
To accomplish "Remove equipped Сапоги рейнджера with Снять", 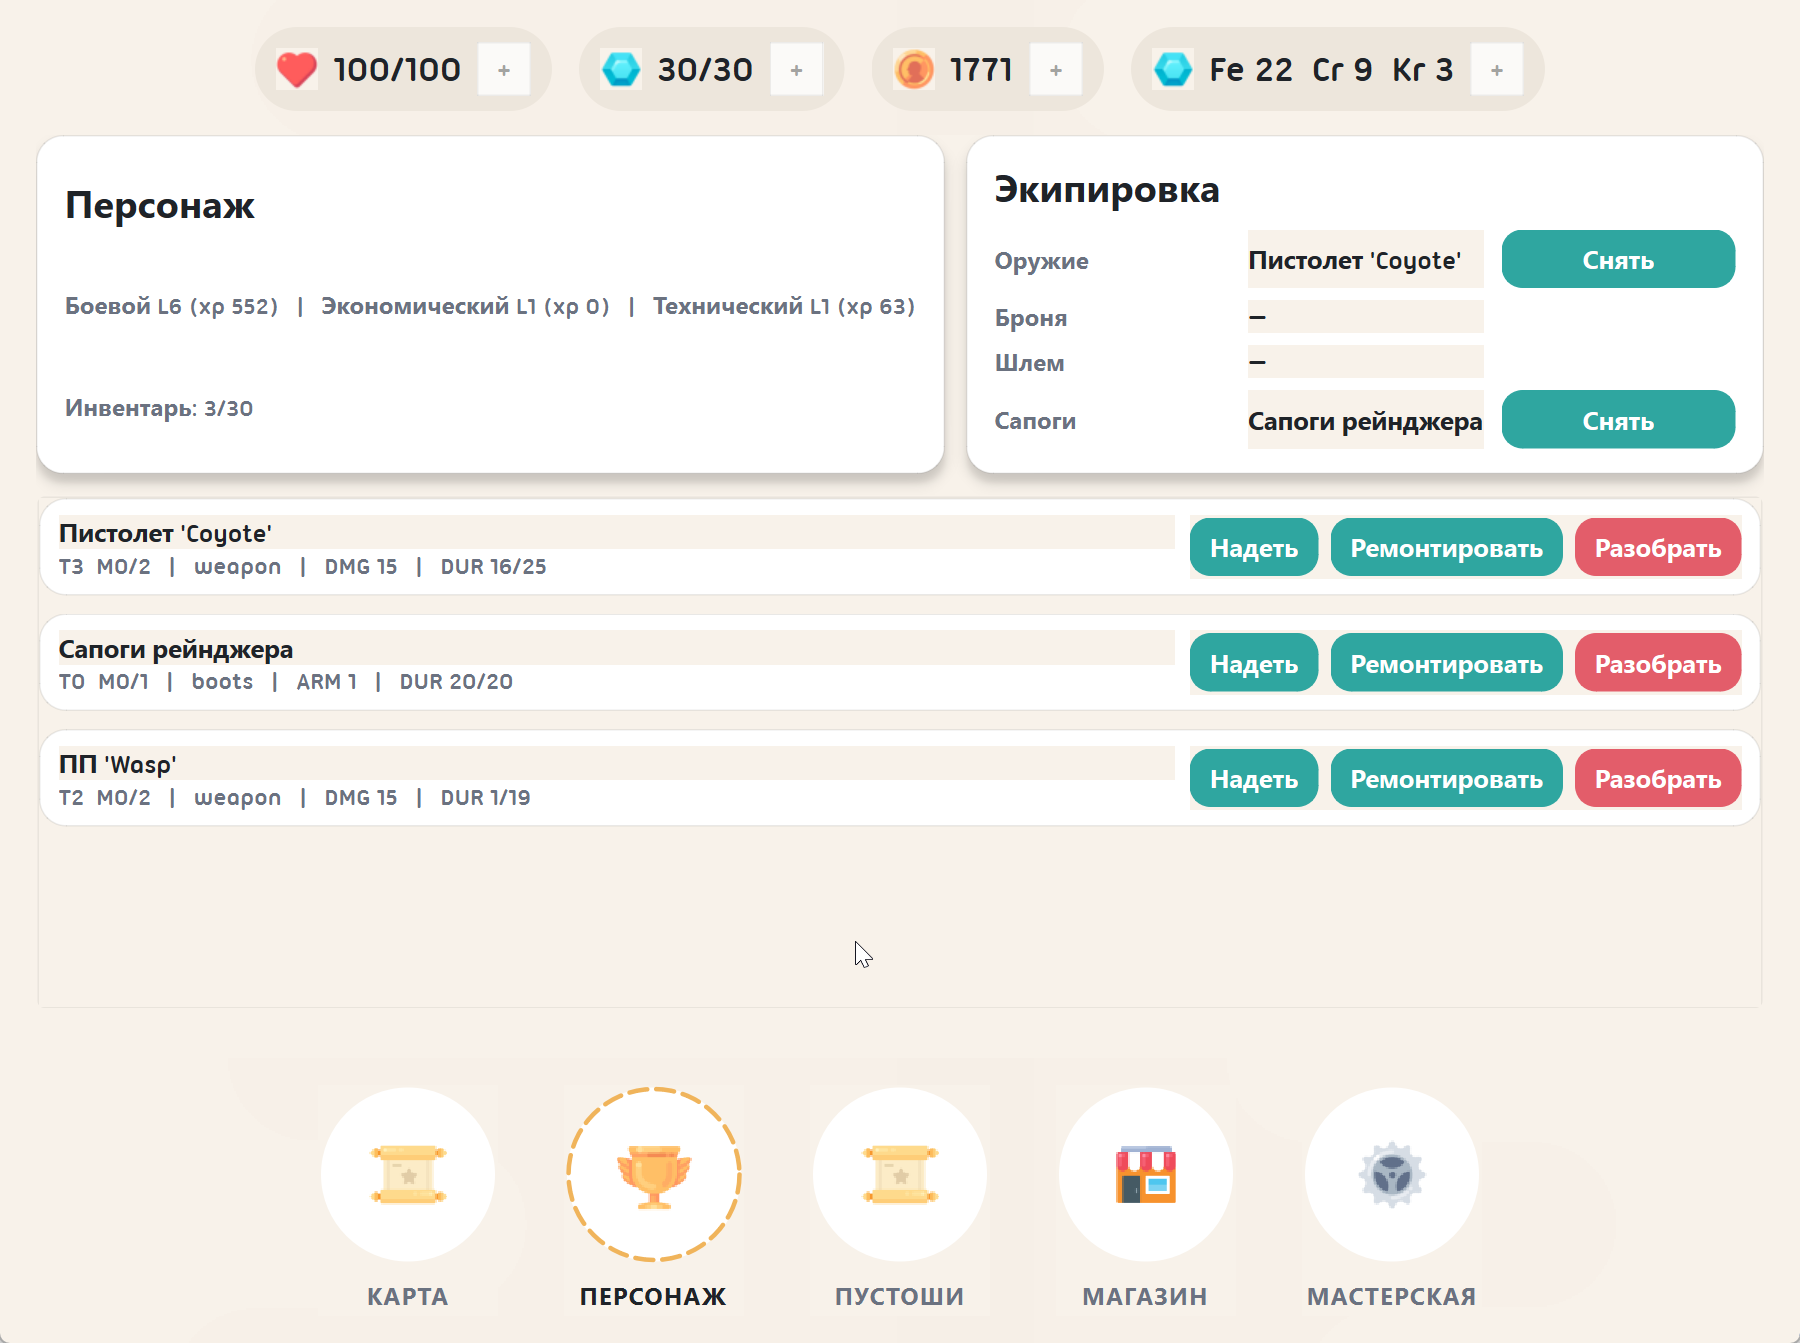I will (x=1618, y=420).
